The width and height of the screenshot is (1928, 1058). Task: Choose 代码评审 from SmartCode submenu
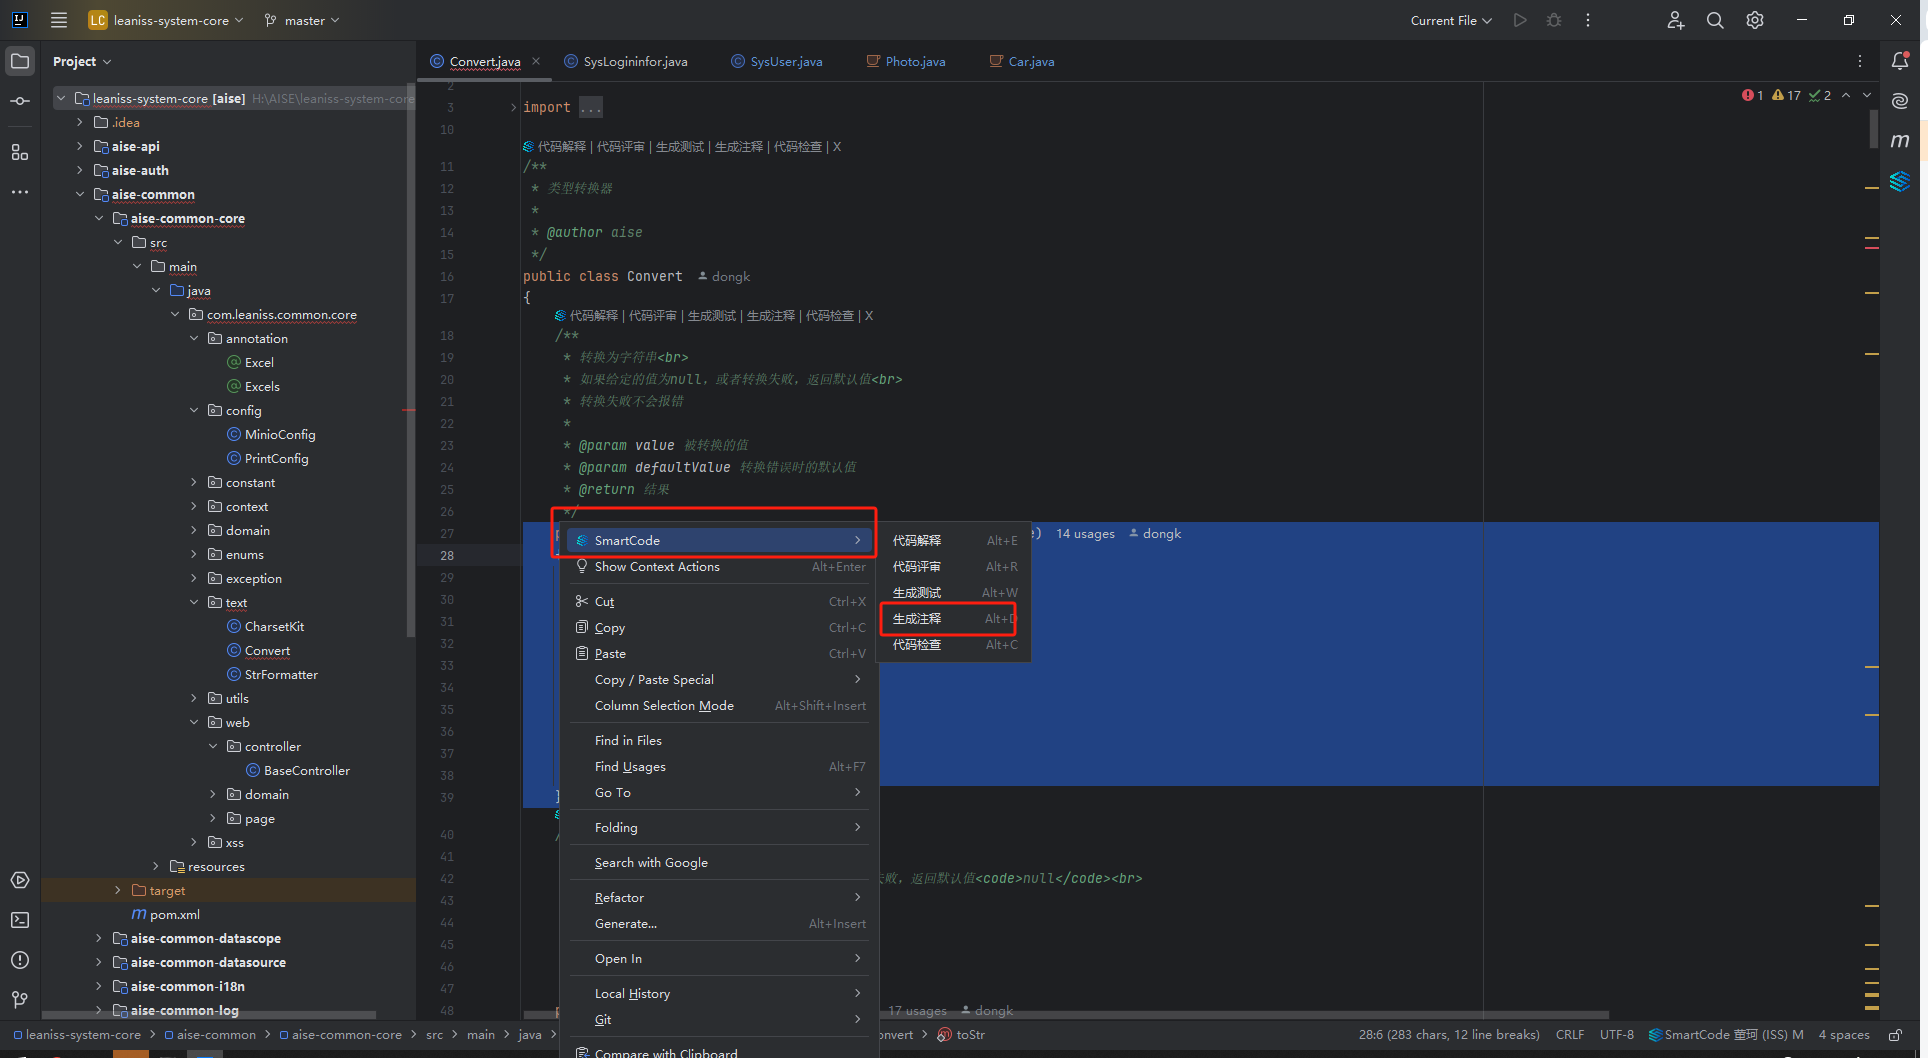(x=954, y=567)
